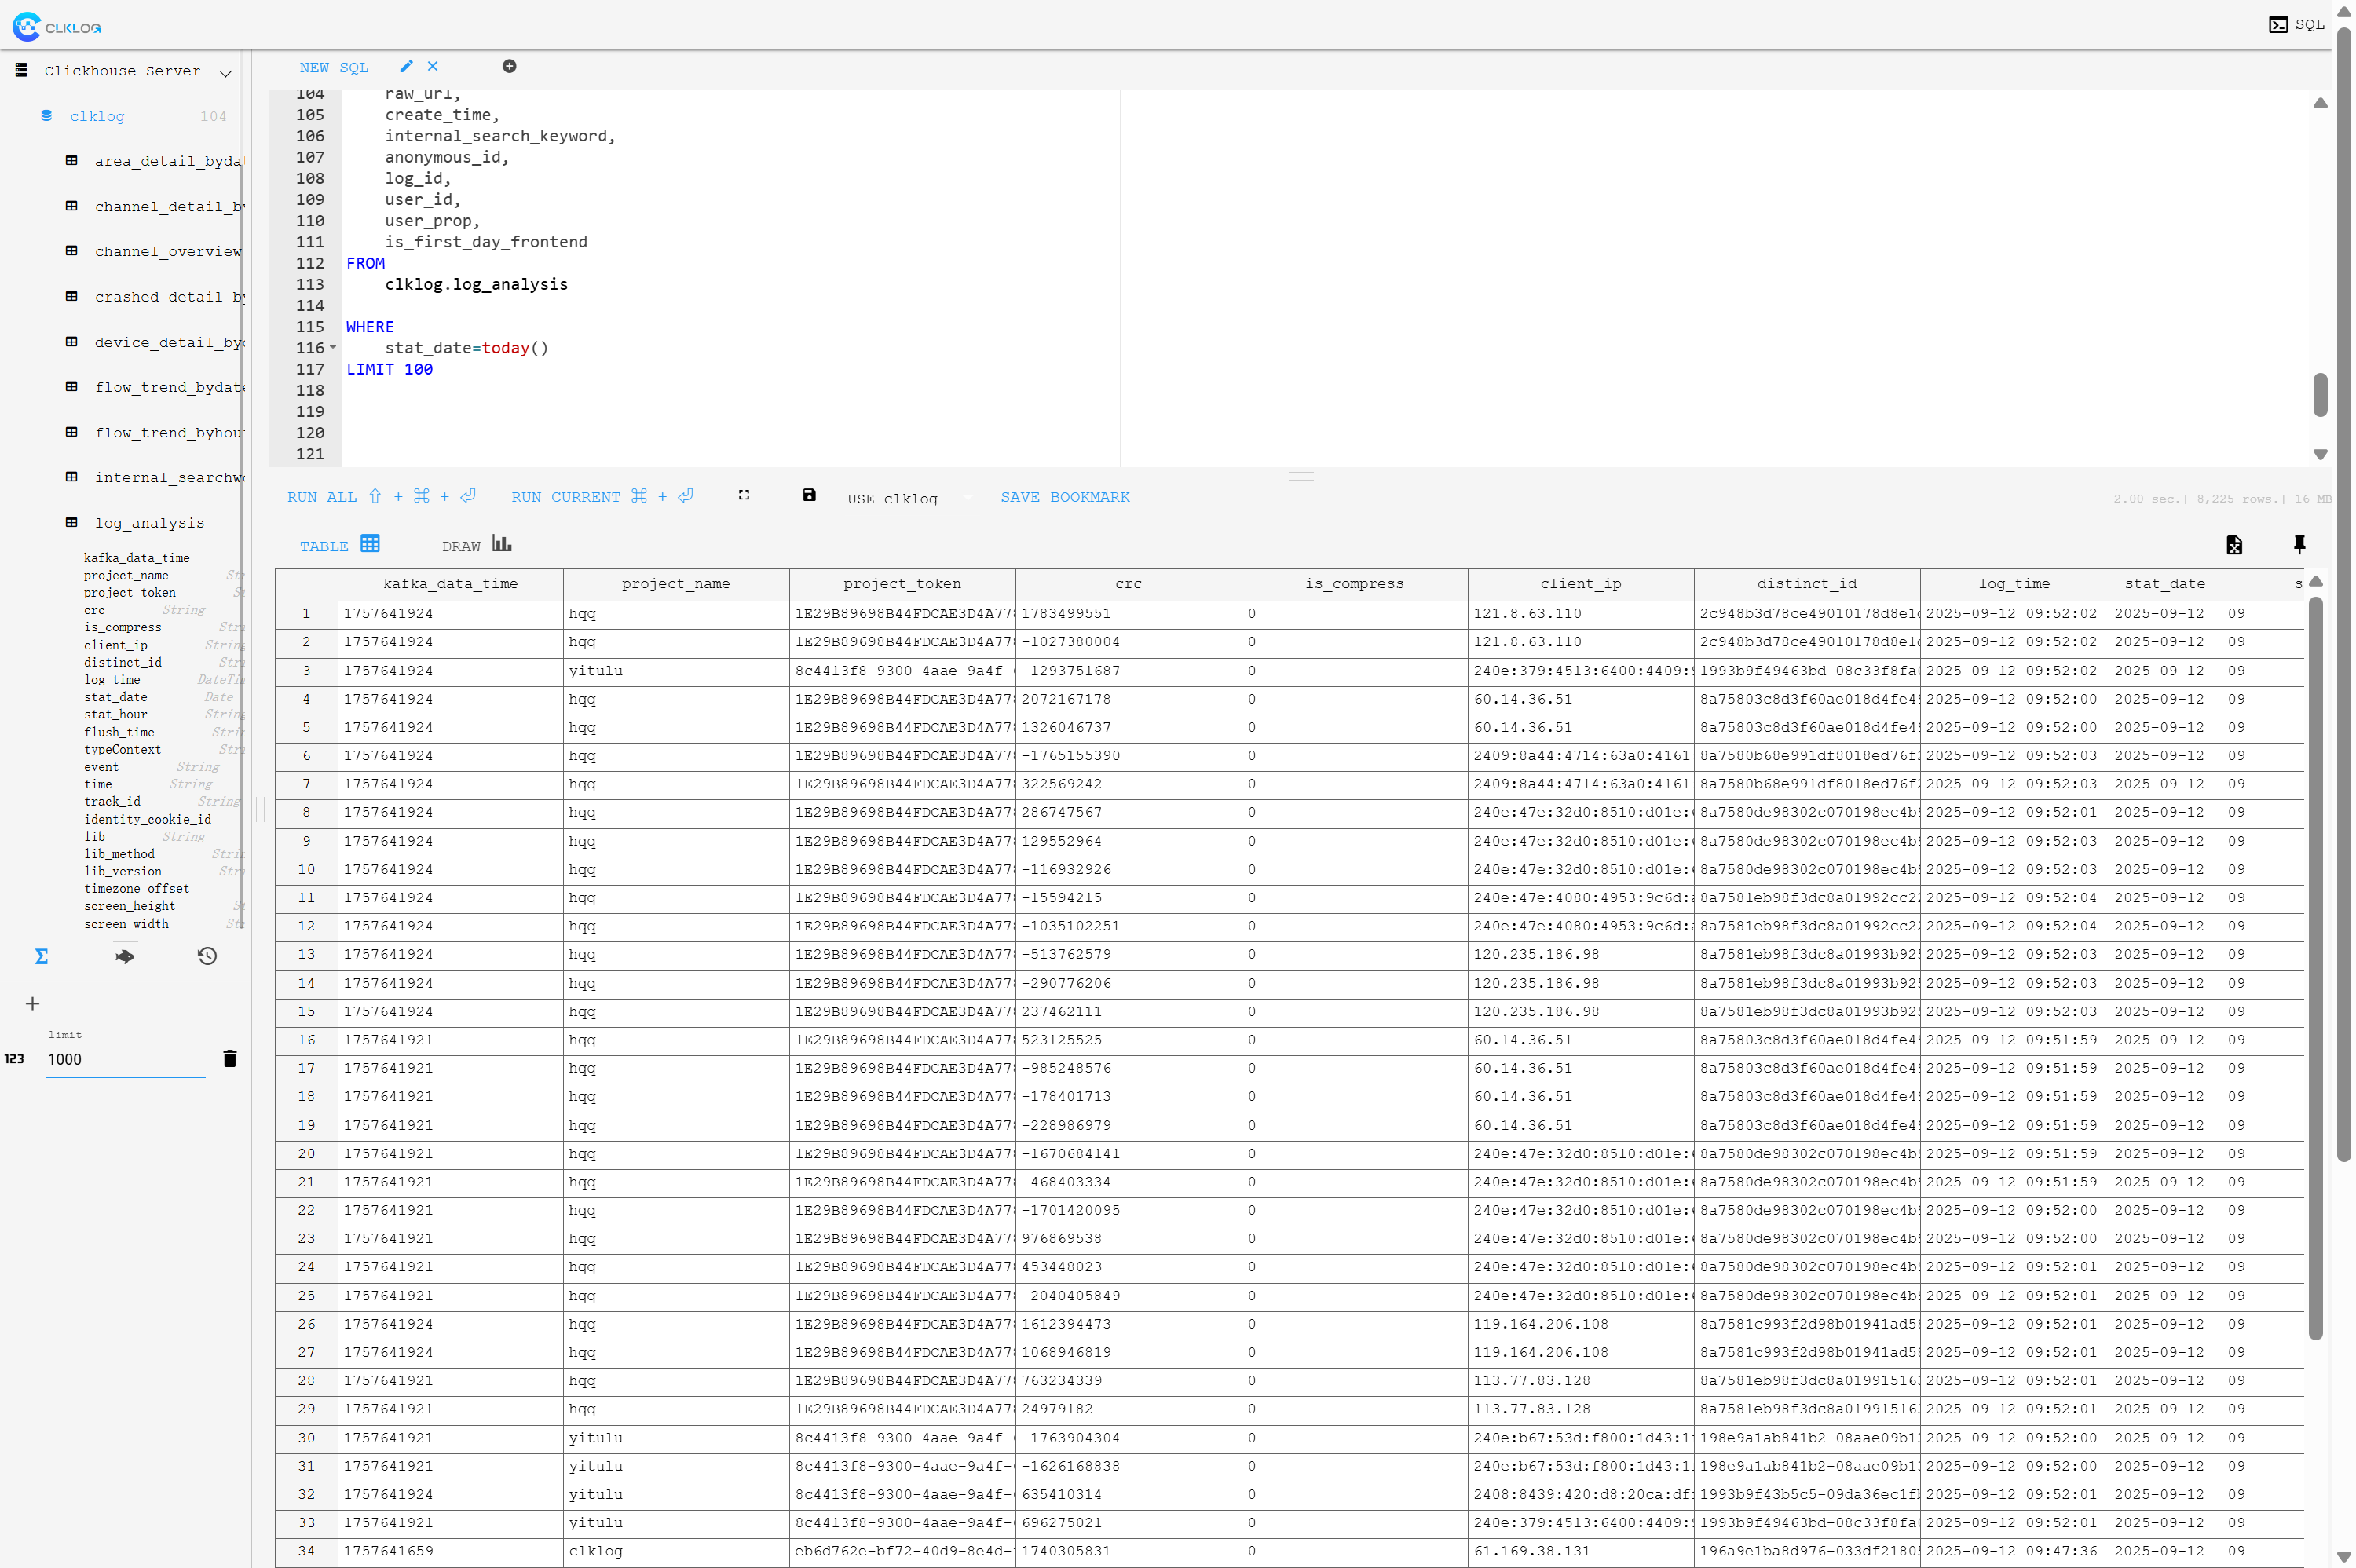Click the fullscreen editor icon
This screenshot has width=2356, height=1568.
(x=744, y=495)
